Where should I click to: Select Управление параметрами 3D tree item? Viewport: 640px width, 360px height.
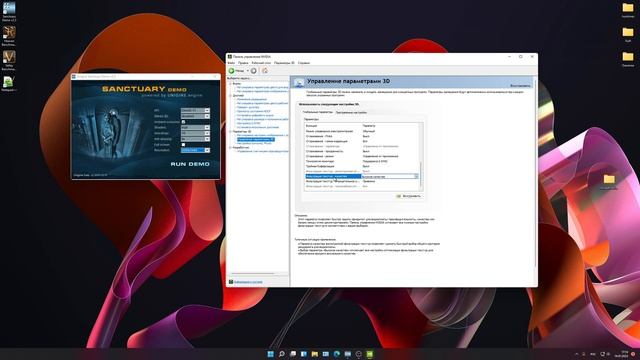click(256, 139)
